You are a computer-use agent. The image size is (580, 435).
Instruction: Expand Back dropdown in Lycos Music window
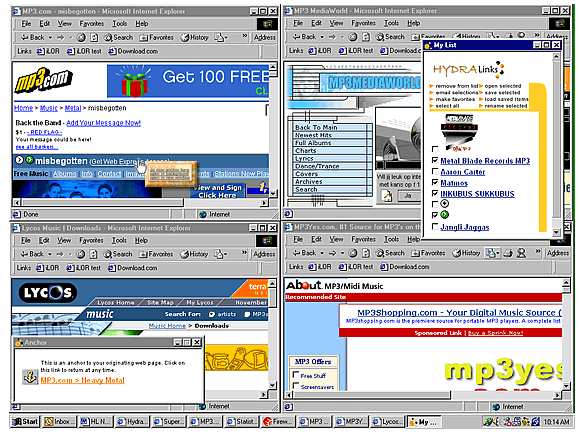(50, 254)
